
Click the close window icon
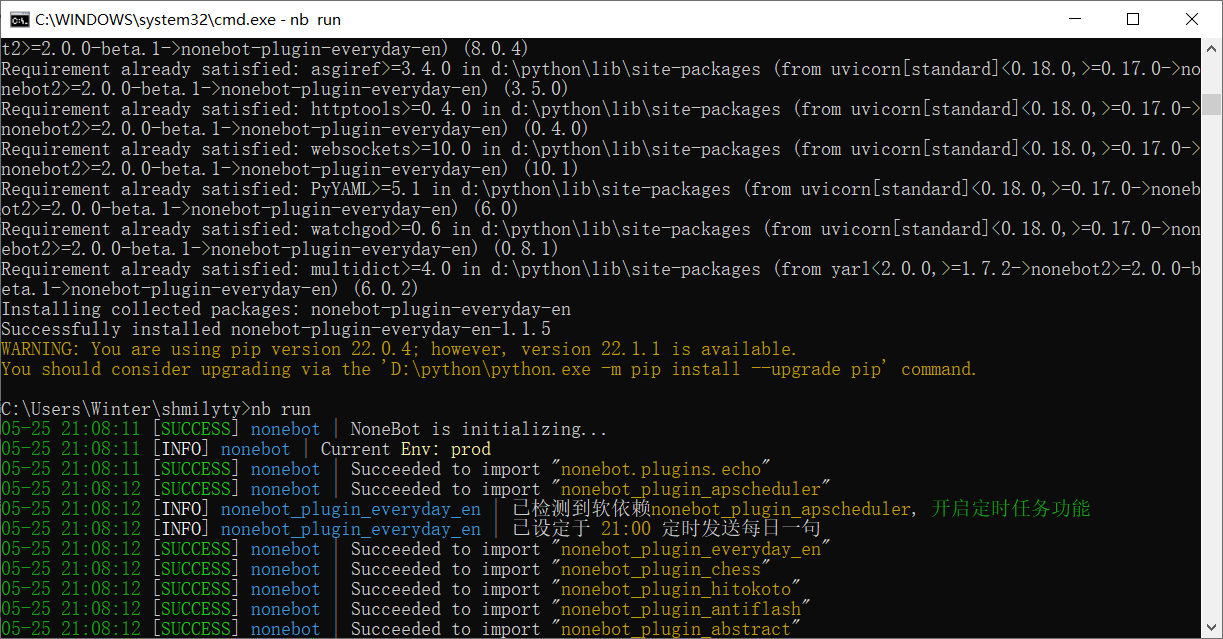tap(1191, 19)
